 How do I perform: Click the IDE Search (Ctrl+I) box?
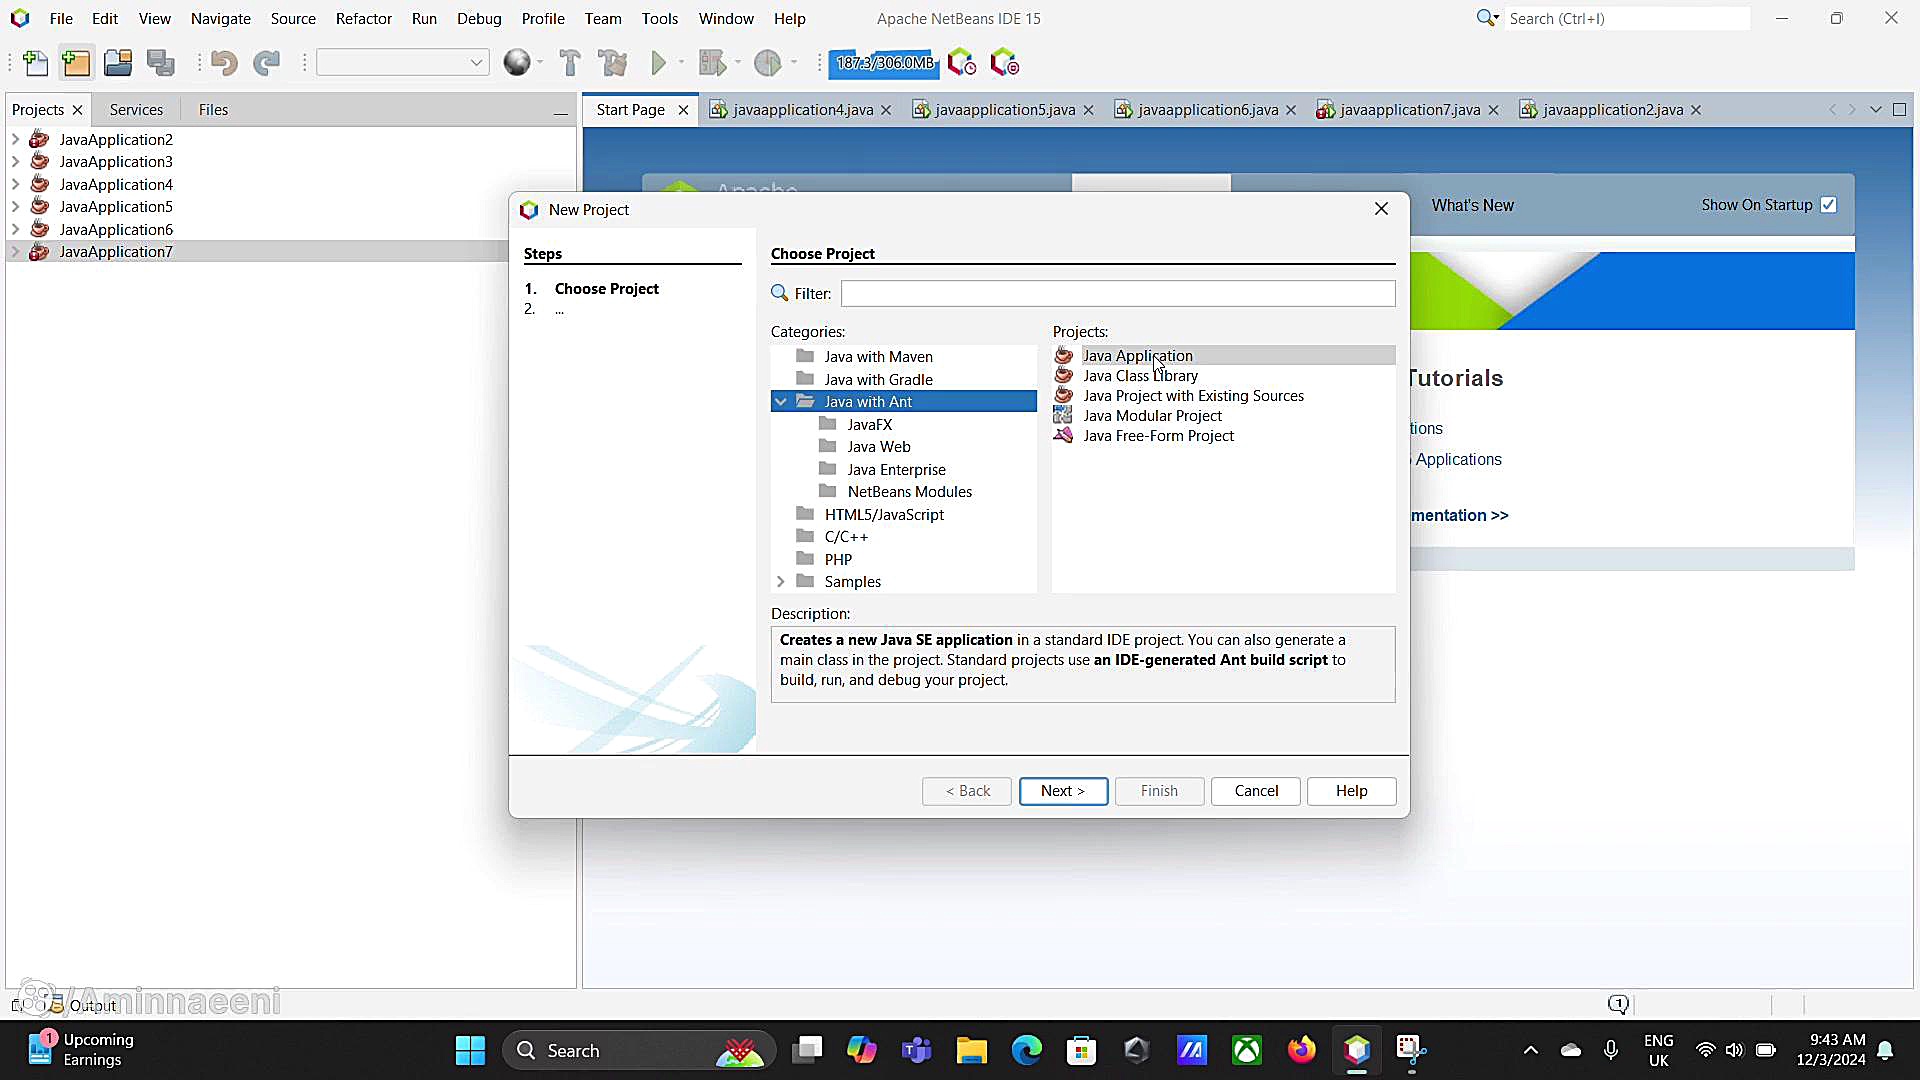pos(1628,18)
